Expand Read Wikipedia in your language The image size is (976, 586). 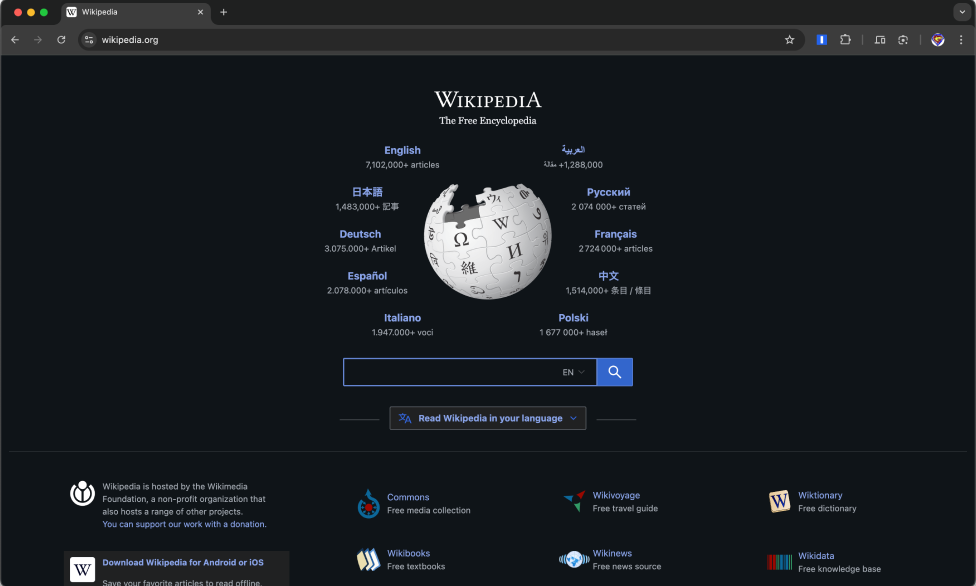[x=487, y=418]
